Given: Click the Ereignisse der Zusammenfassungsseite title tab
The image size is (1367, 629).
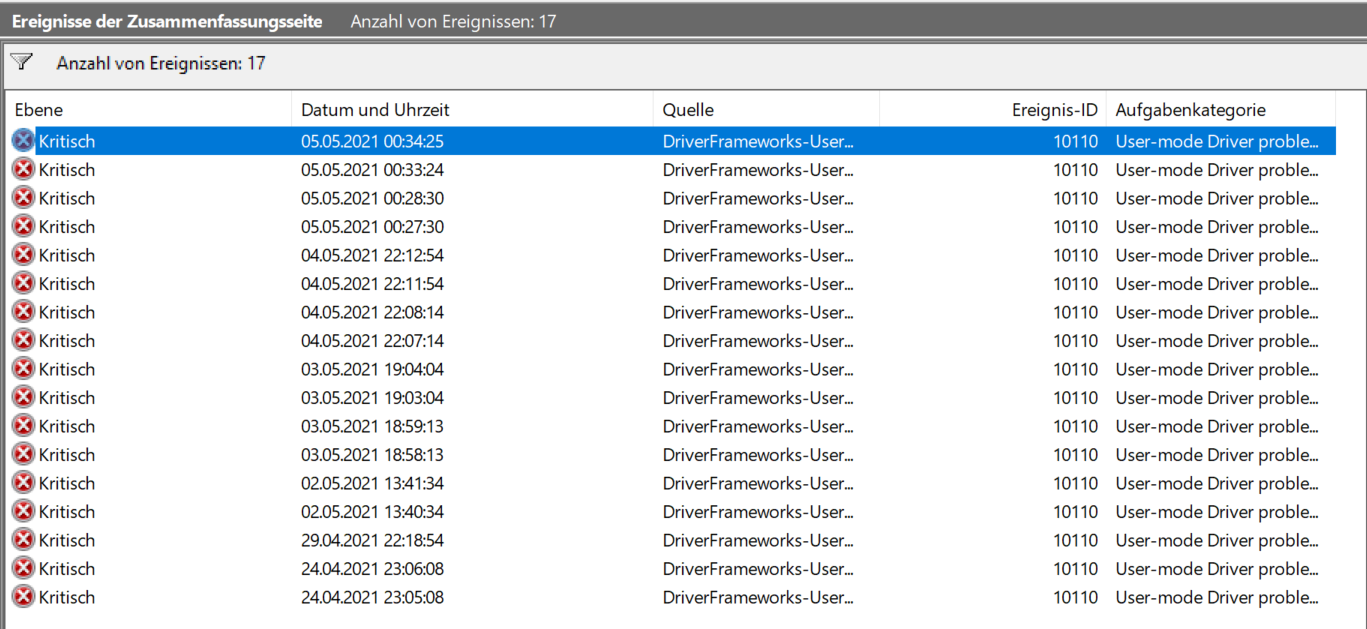Looking at the screenshot, I should tap(167, 21).
